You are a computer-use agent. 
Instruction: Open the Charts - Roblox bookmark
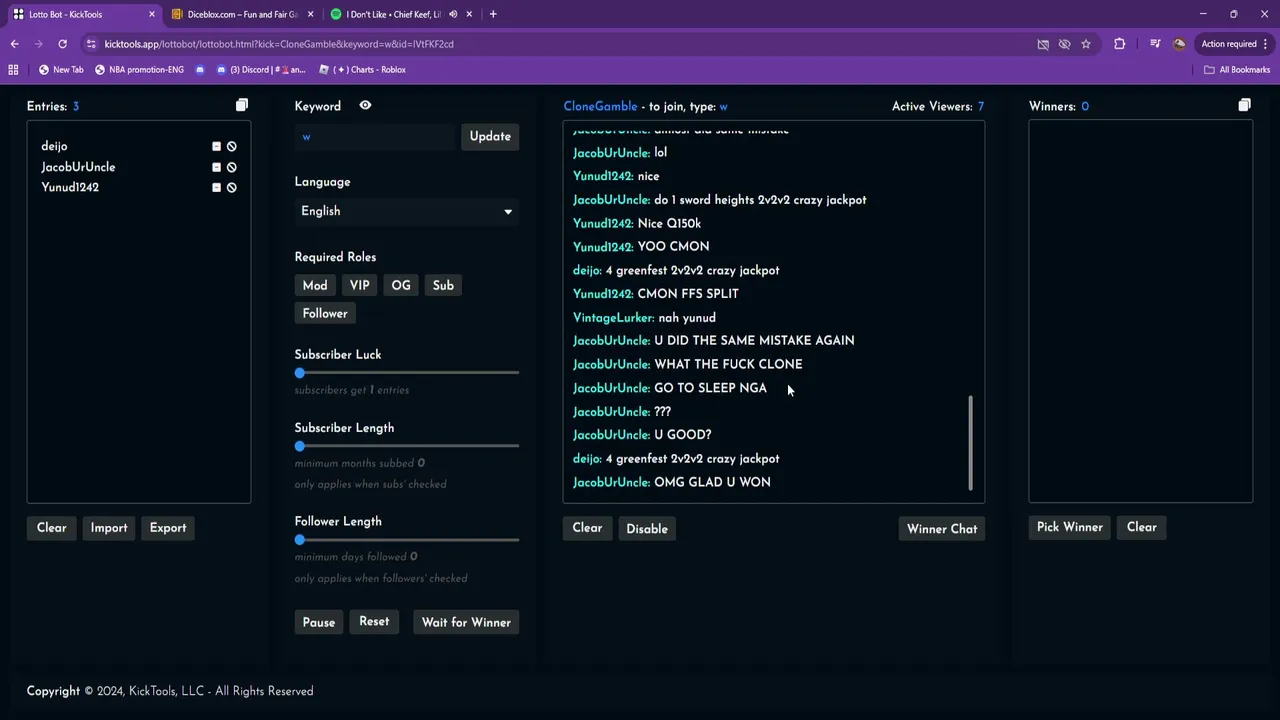coord(362,70)
